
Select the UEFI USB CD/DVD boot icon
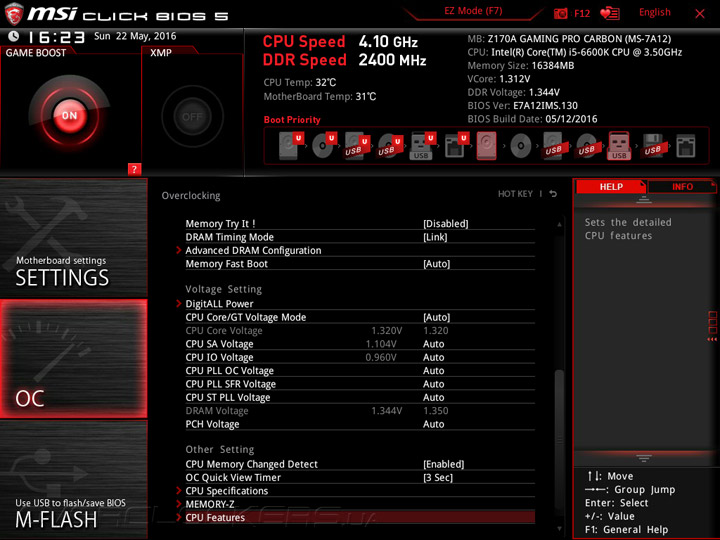tap(390, 146)
